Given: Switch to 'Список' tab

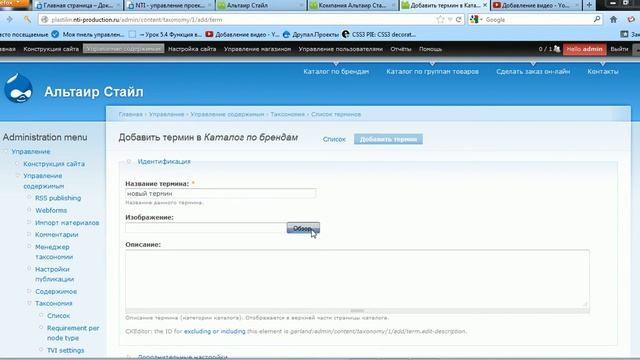Looking at the screenshot, I should coord(334,139).
